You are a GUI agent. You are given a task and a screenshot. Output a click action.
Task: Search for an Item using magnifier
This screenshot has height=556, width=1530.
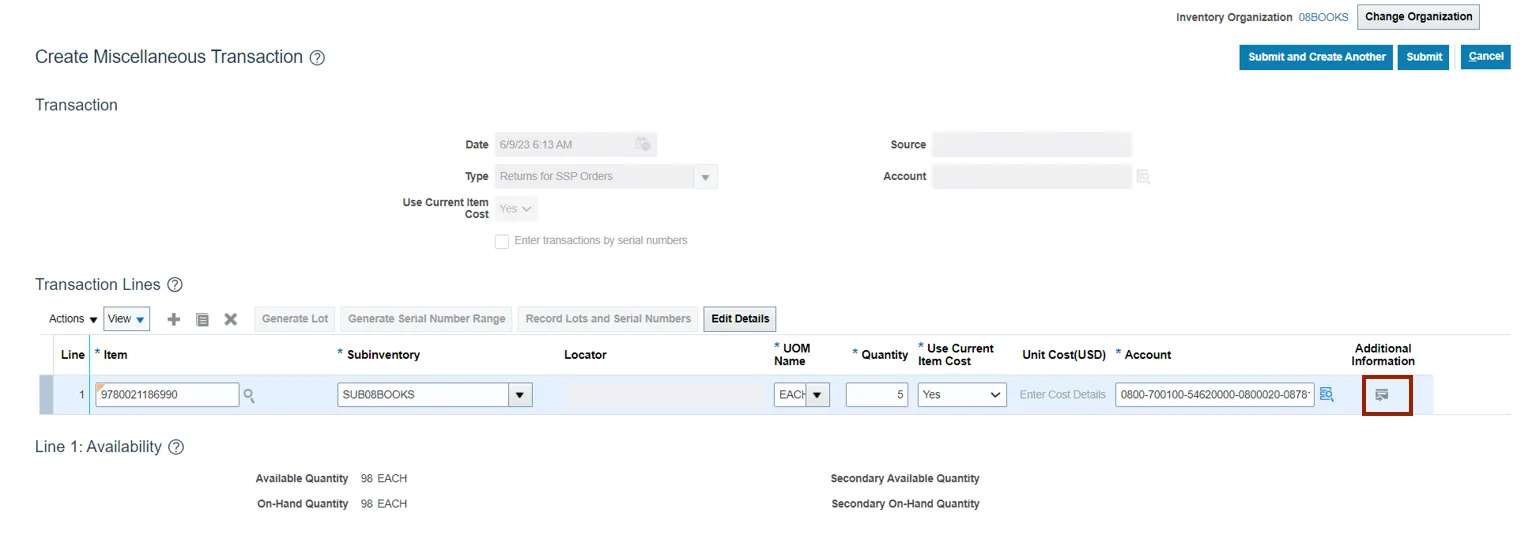click(249, 396)
